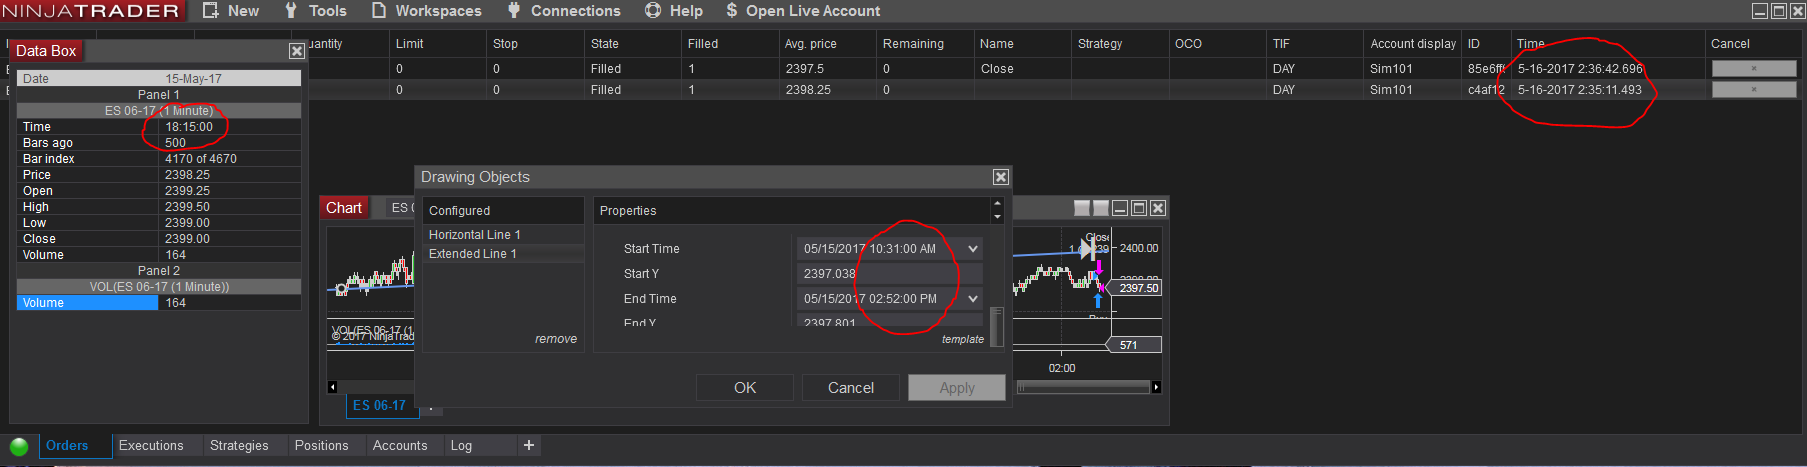
Task: Click 5-16-2017 2:35:11.493 time cell
Action: click(1580, 90)
